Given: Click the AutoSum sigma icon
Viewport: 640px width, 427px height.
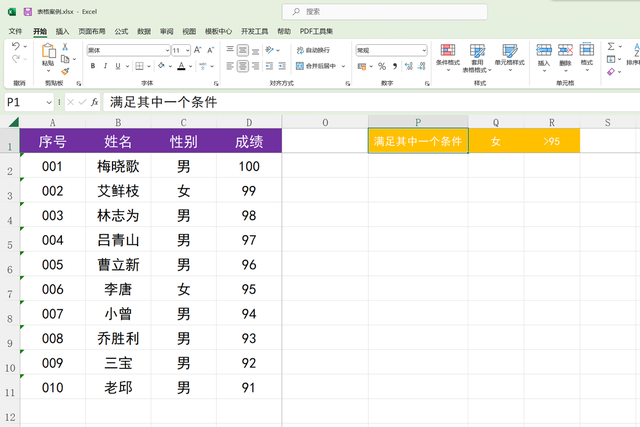Looking at the screenshot, I should tap(611, 47).
